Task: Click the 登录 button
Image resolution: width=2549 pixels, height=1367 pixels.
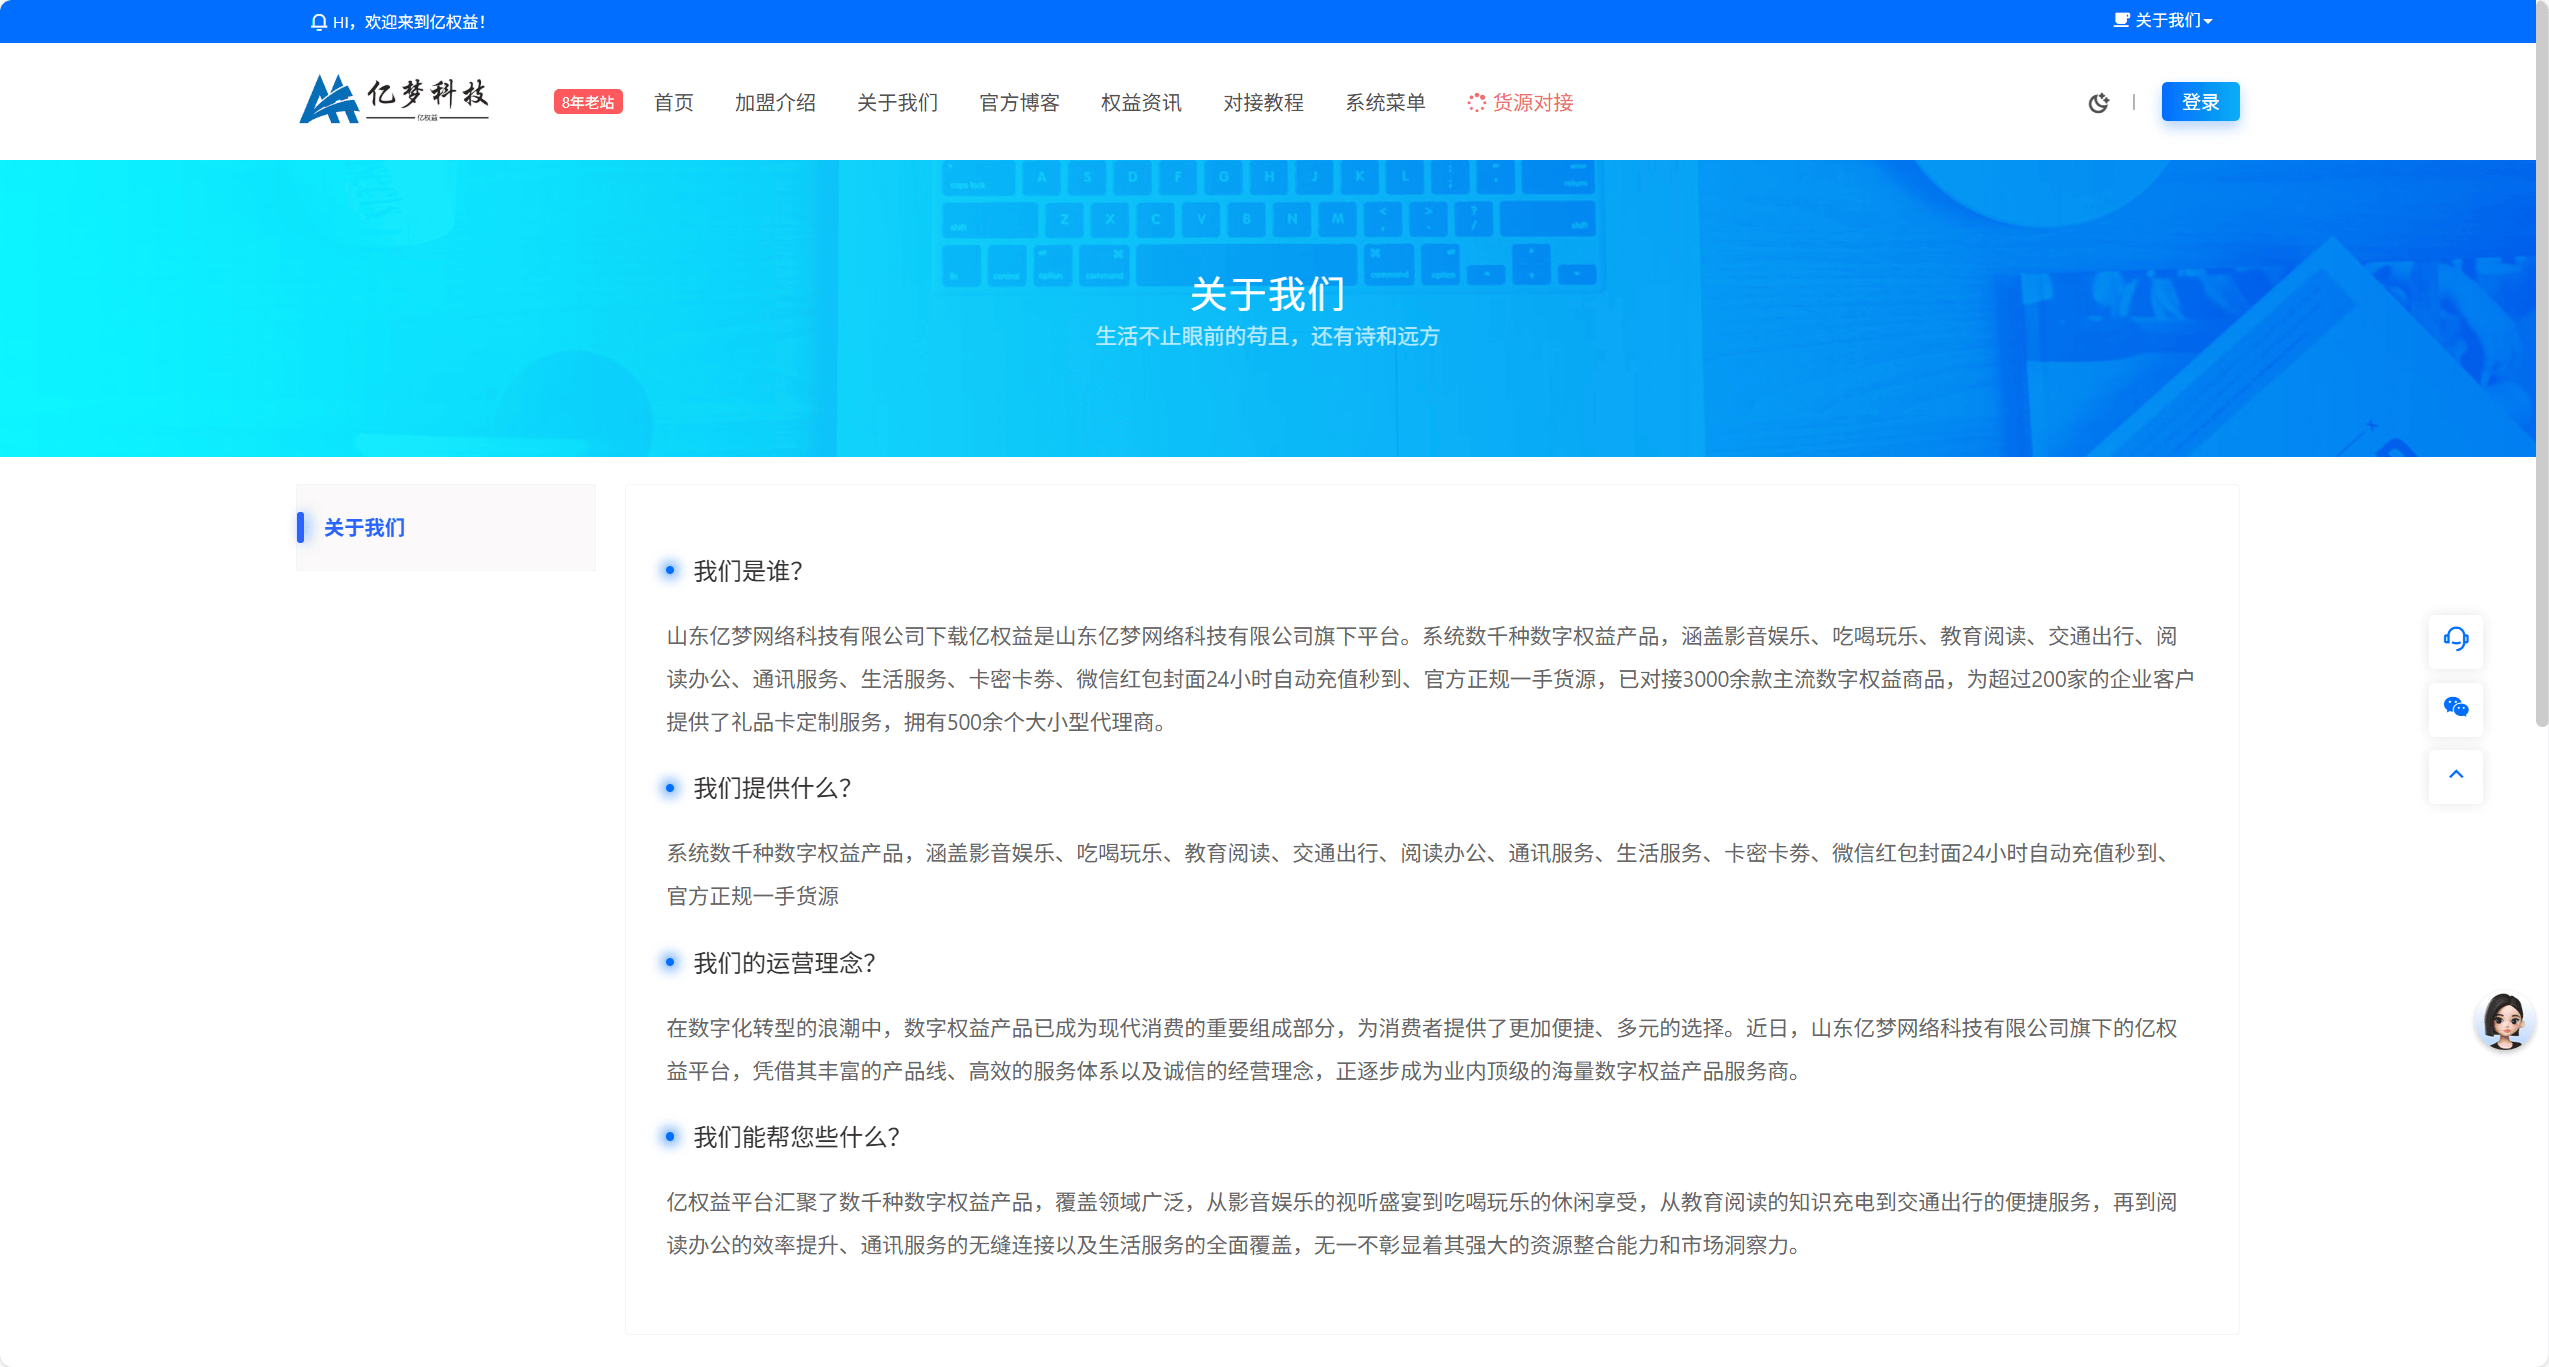Action: [2200, 102]
